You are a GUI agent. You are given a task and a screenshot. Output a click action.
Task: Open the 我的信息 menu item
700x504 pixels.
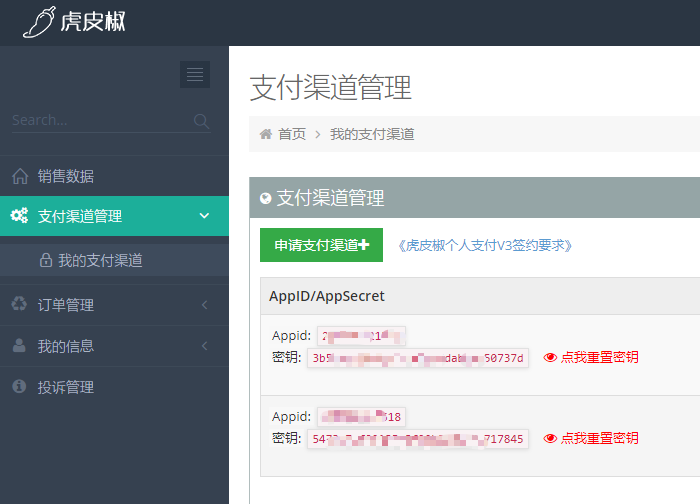(x=114, y=346)
